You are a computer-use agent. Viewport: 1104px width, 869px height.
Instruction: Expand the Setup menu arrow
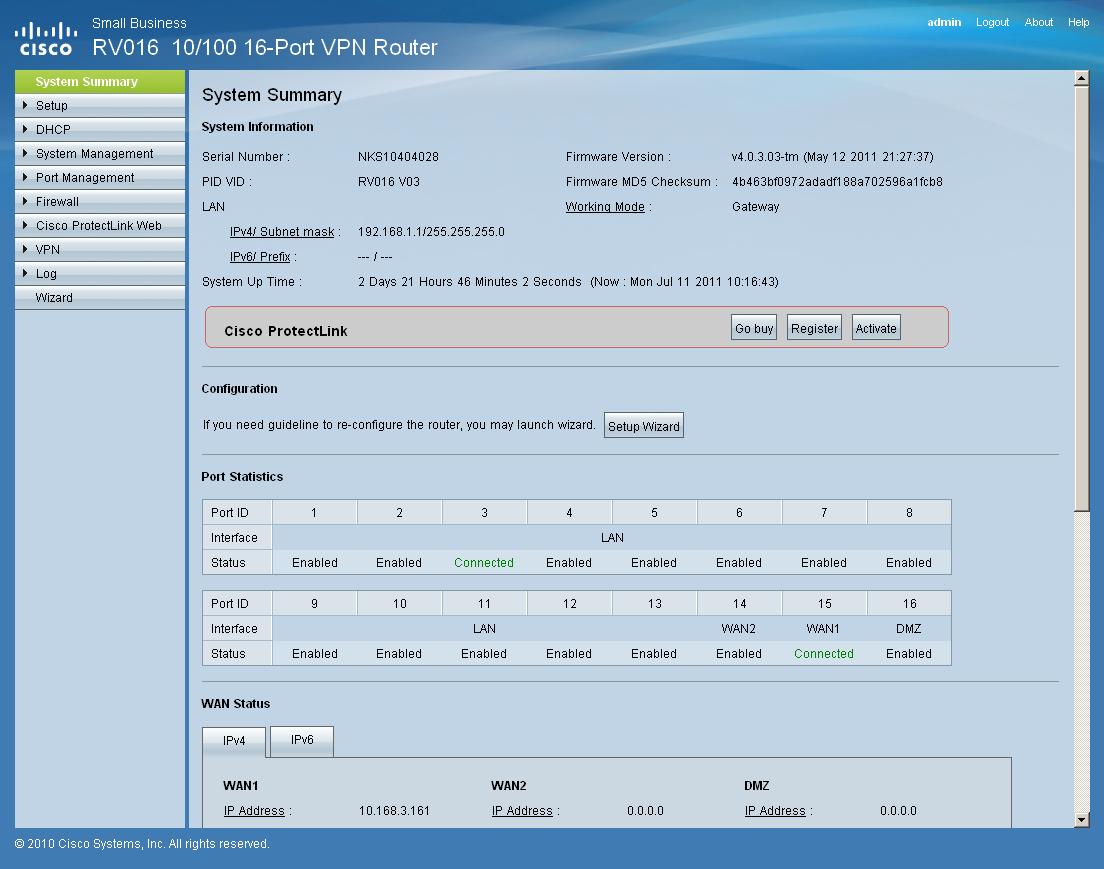coord(25,105)
